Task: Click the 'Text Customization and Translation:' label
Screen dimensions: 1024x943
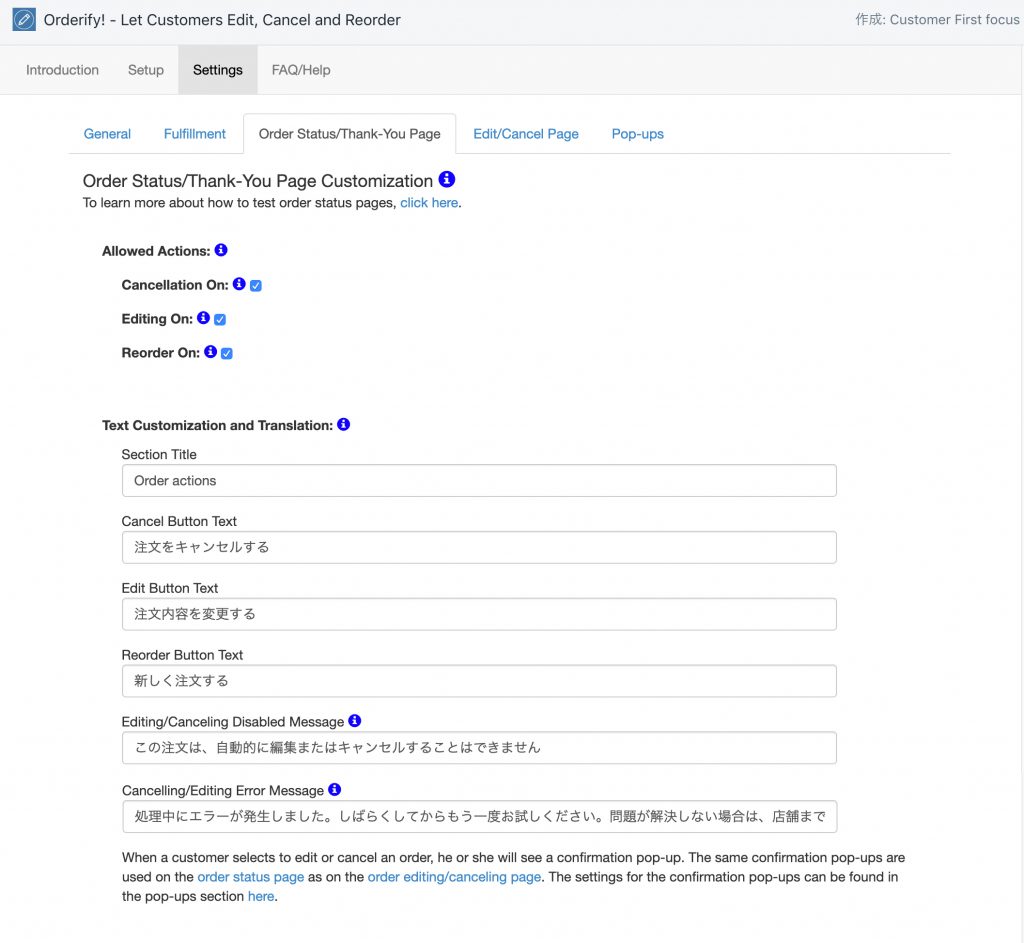Action: coord(217,425)
